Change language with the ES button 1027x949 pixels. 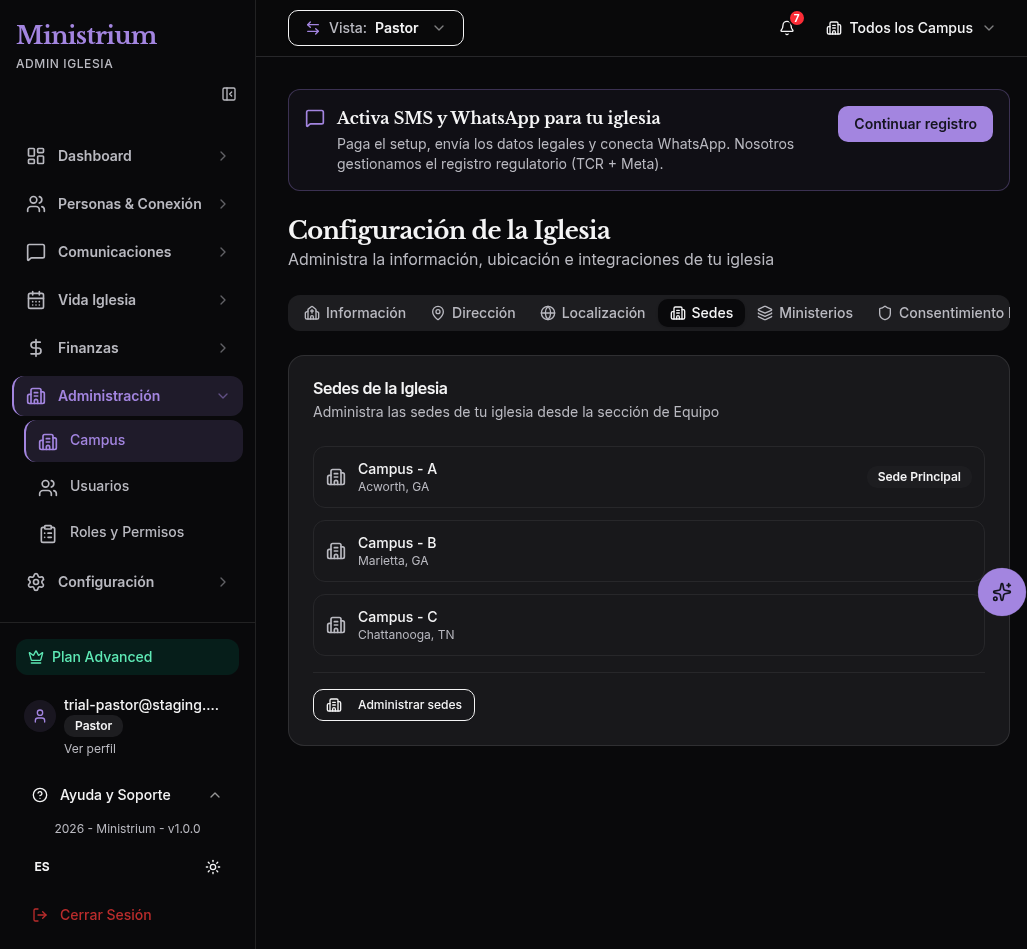click(42, 867)
